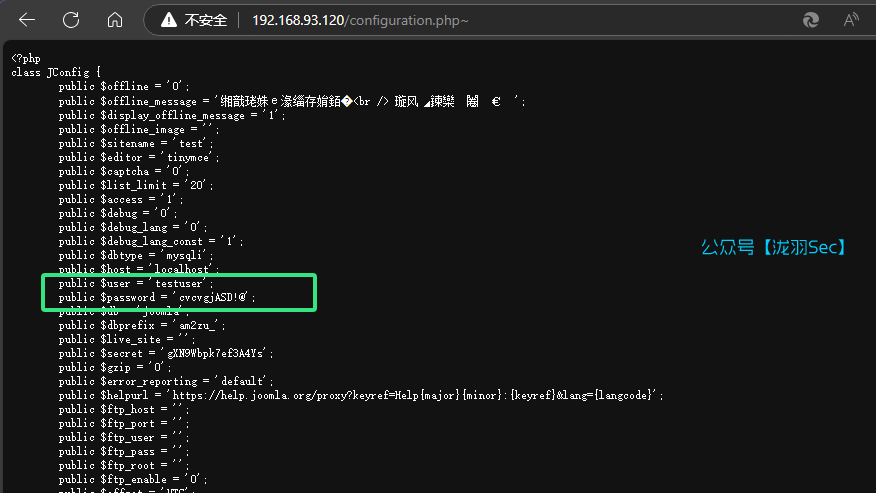This screenshot has width=876, height=493.
Task: Select the public $debug = '0' line
Action: 118,213
